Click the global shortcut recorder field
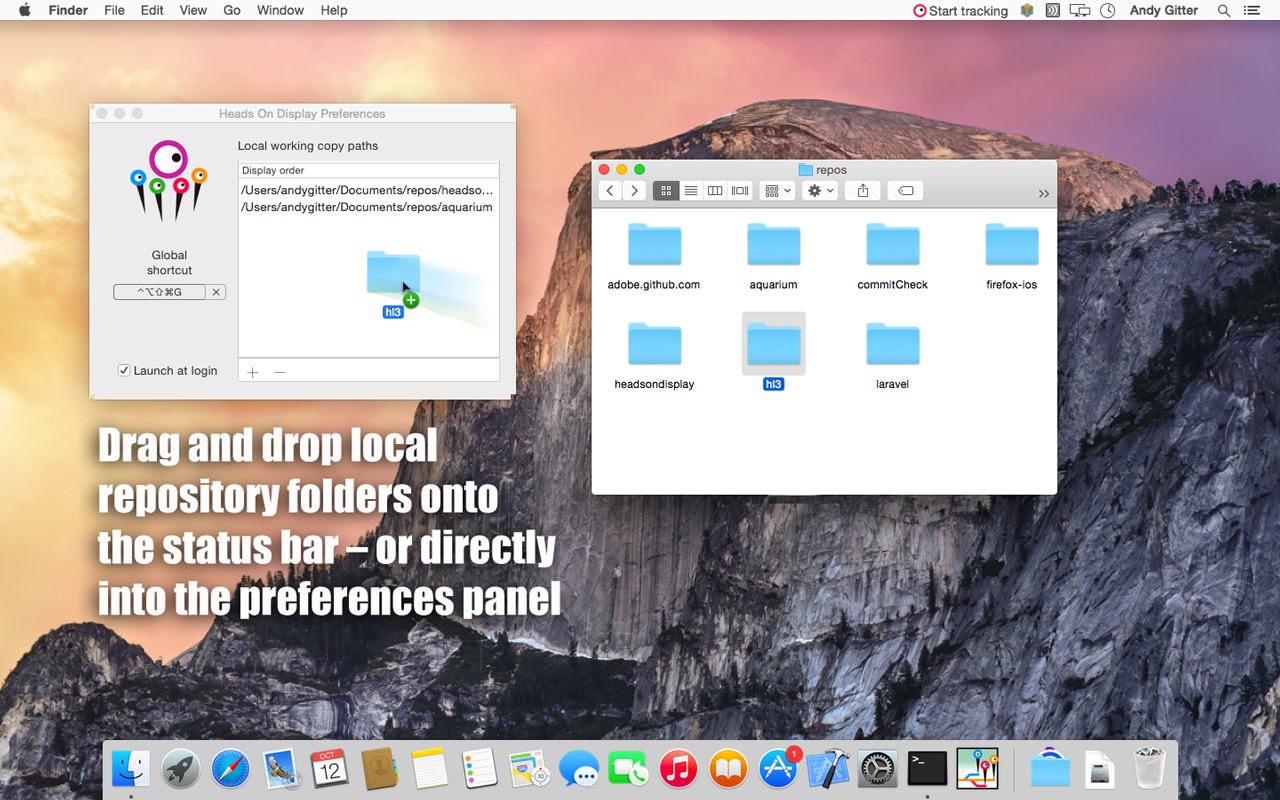Screen dimensions: 1280x800 pos(160,292)
